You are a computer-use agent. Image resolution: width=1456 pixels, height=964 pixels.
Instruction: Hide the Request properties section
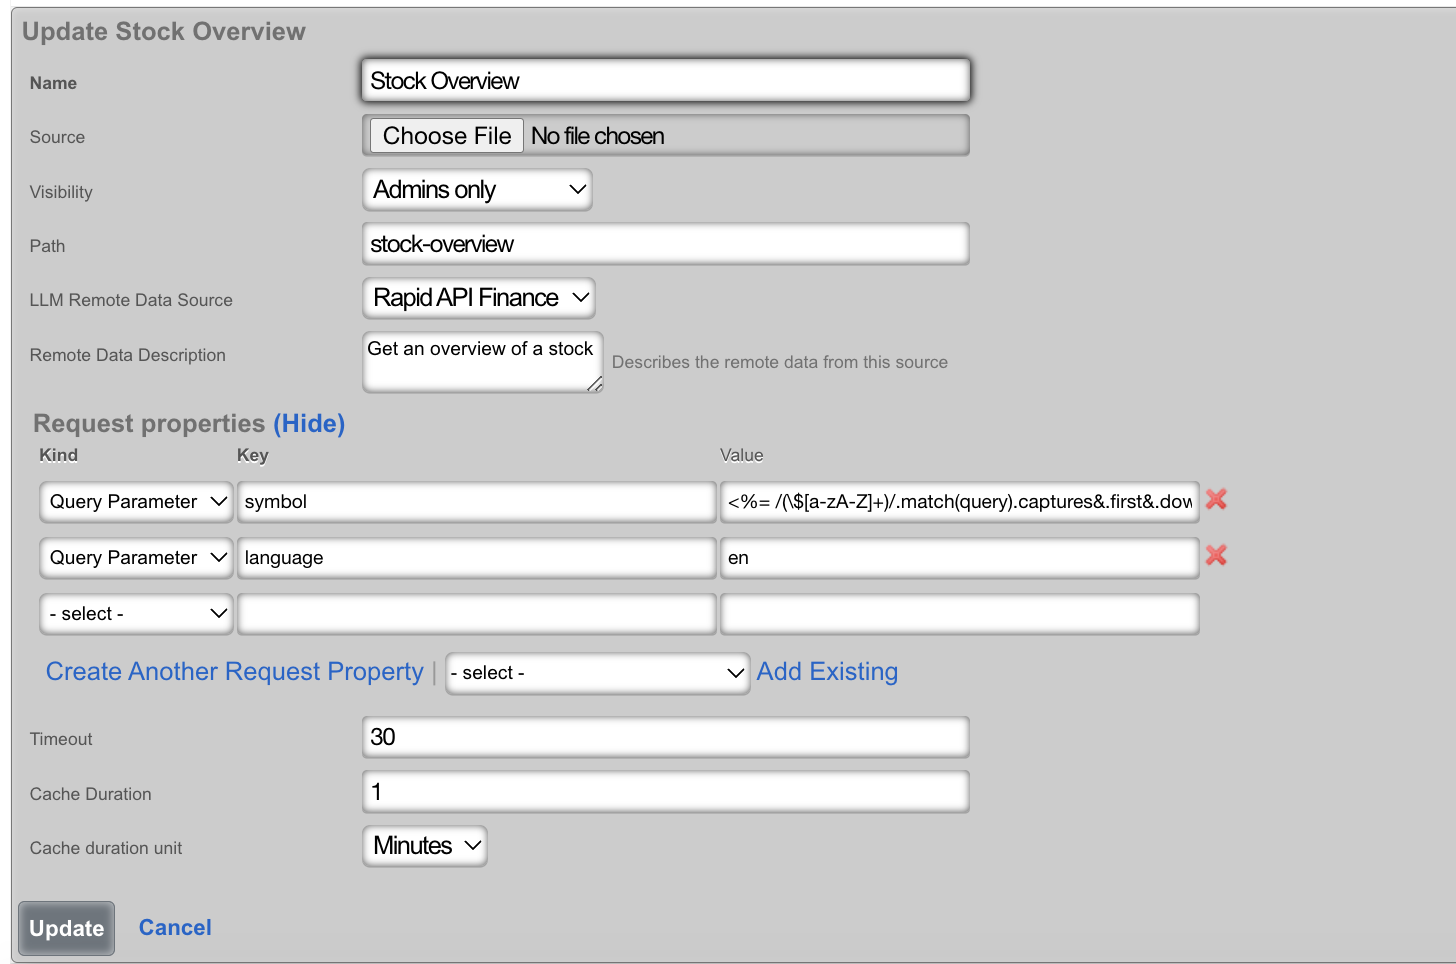pyautogui.click(x=309, y=424)
